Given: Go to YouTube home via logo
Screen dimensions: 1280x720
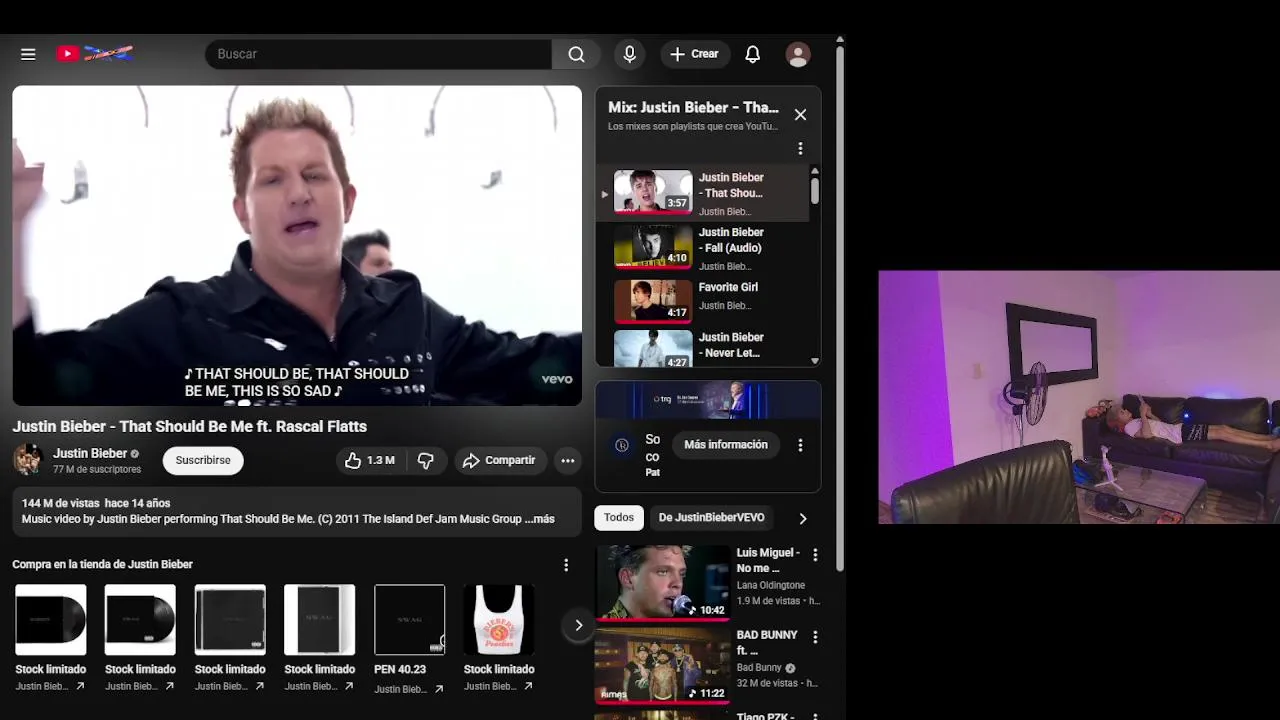Looking at the screenshot, I should click(x=95, y=54).
